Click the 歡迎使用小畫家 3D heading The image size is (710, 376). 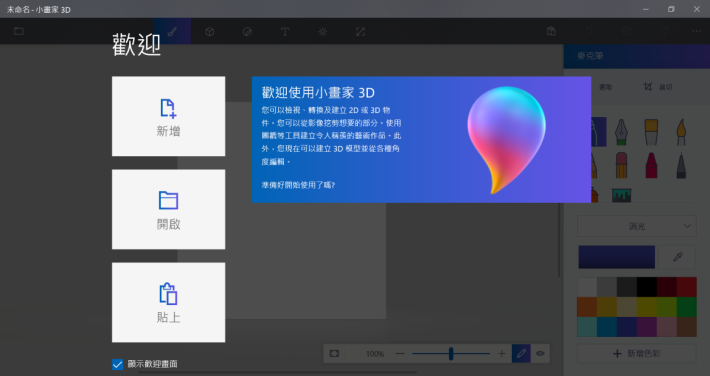coord(318,93)
